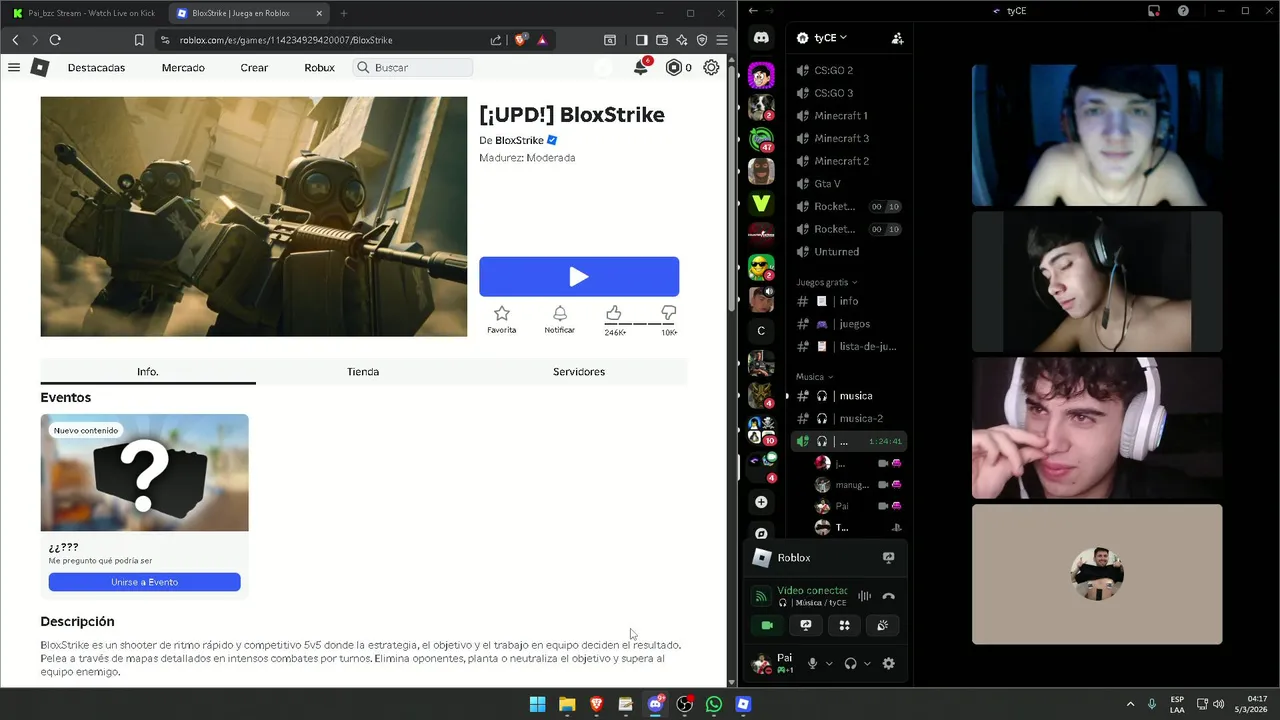
Task: Bookmark this page in Brave
Action: coord(139,40)
